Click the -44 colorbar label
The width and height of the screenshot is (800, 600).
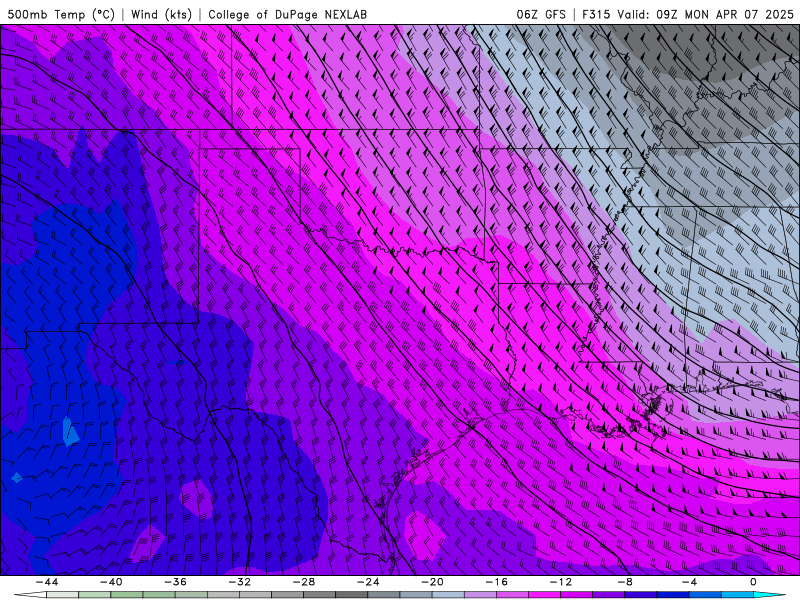[46, 582]
